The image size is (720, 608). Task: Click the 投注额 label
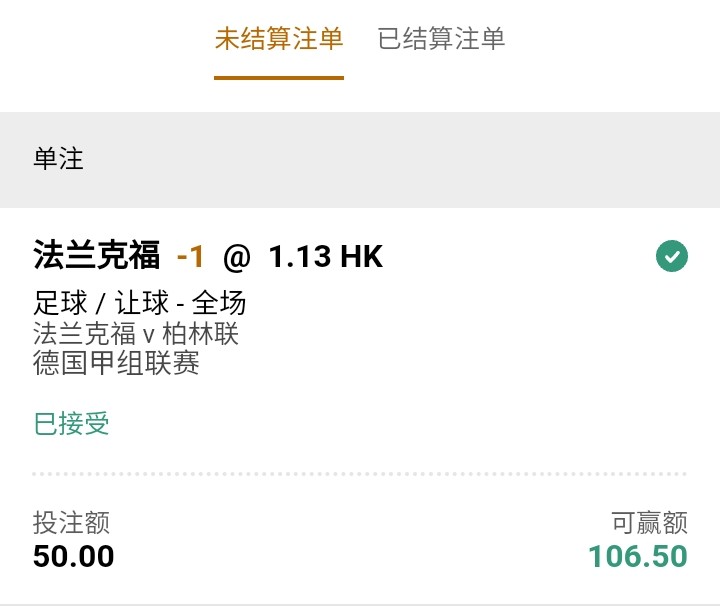[71, 522]
